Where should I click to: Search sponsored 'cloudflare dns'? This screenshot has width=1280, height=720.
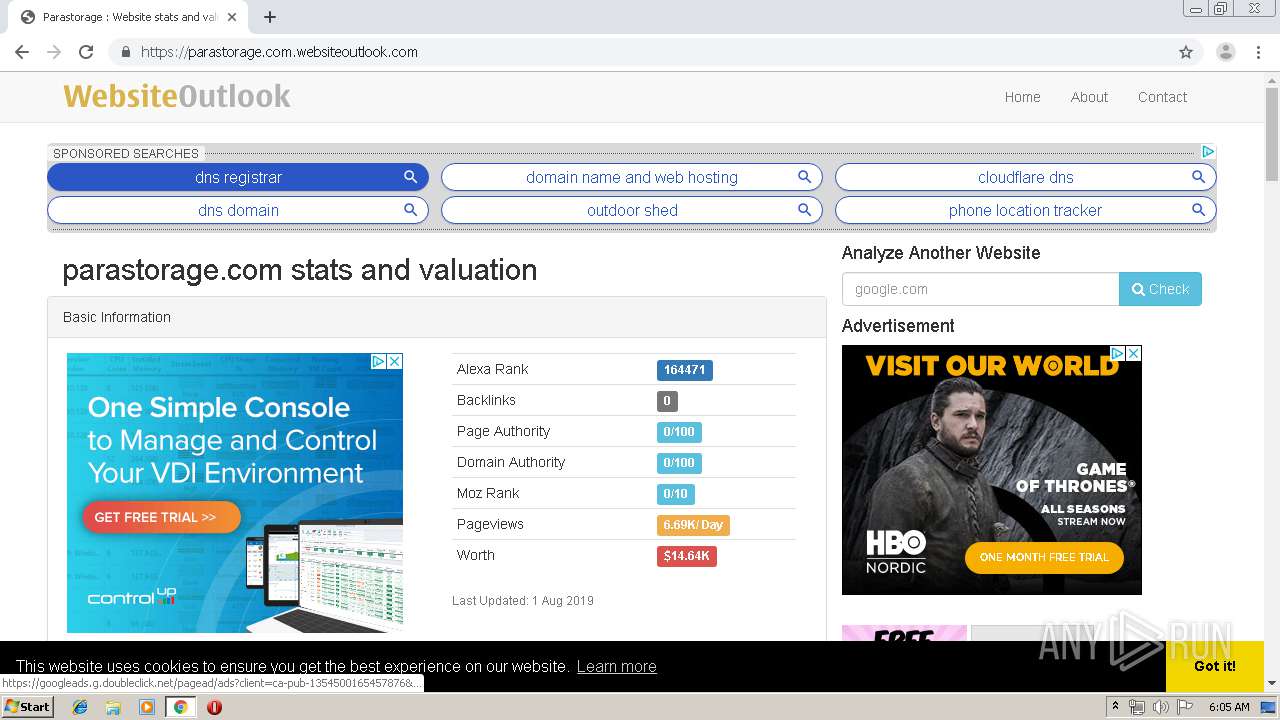coord(1026,177)
